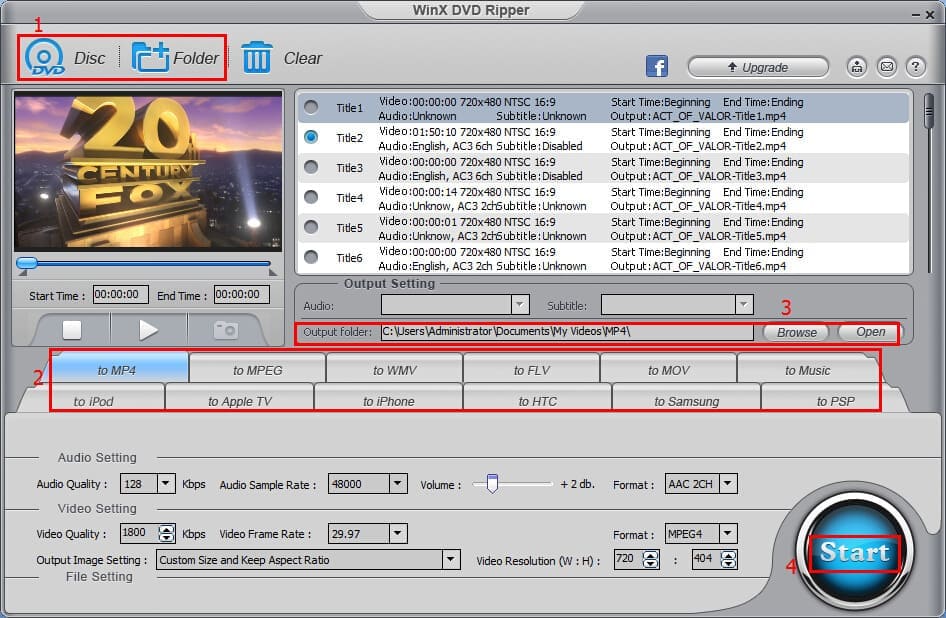Clear the title list with the trash icon
Viewport: 946px width, 618px height.
click(257, 57)
